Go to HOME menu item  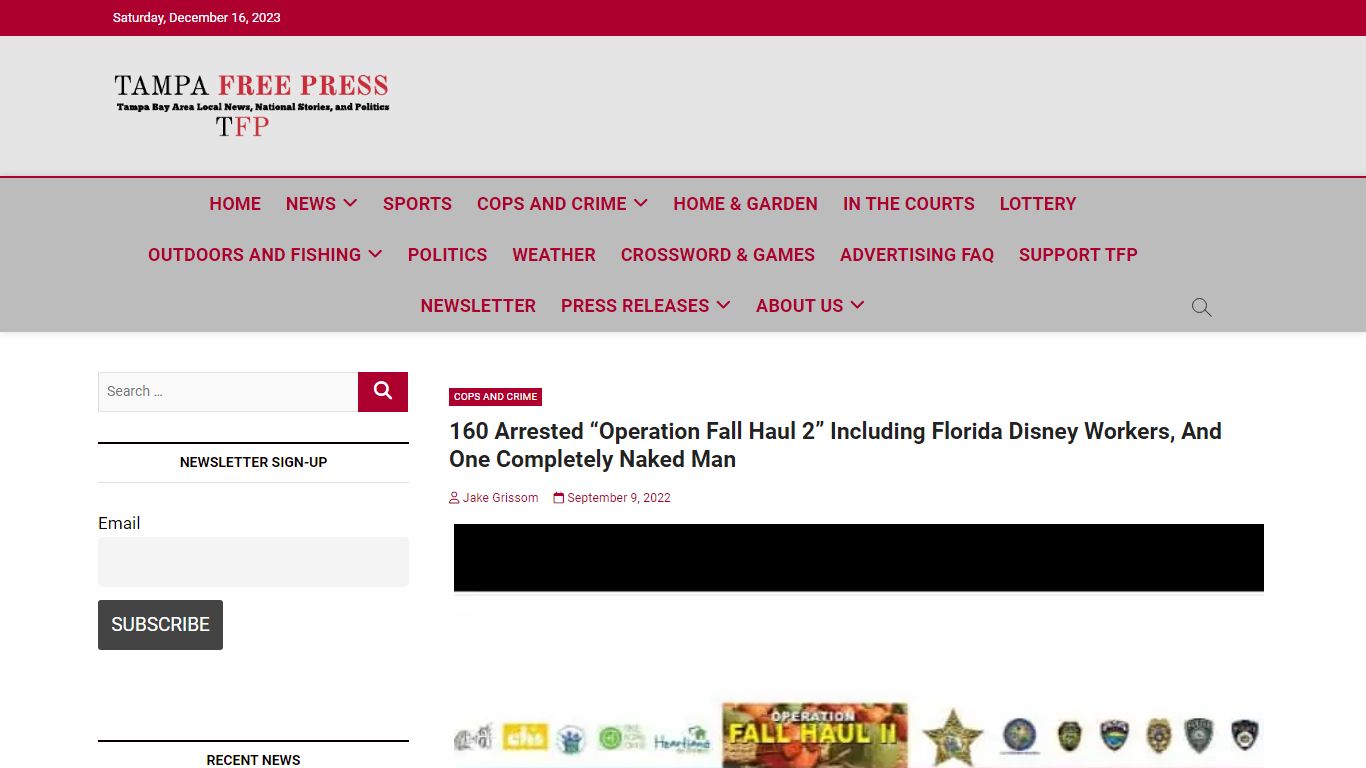[x=235, y=204]
